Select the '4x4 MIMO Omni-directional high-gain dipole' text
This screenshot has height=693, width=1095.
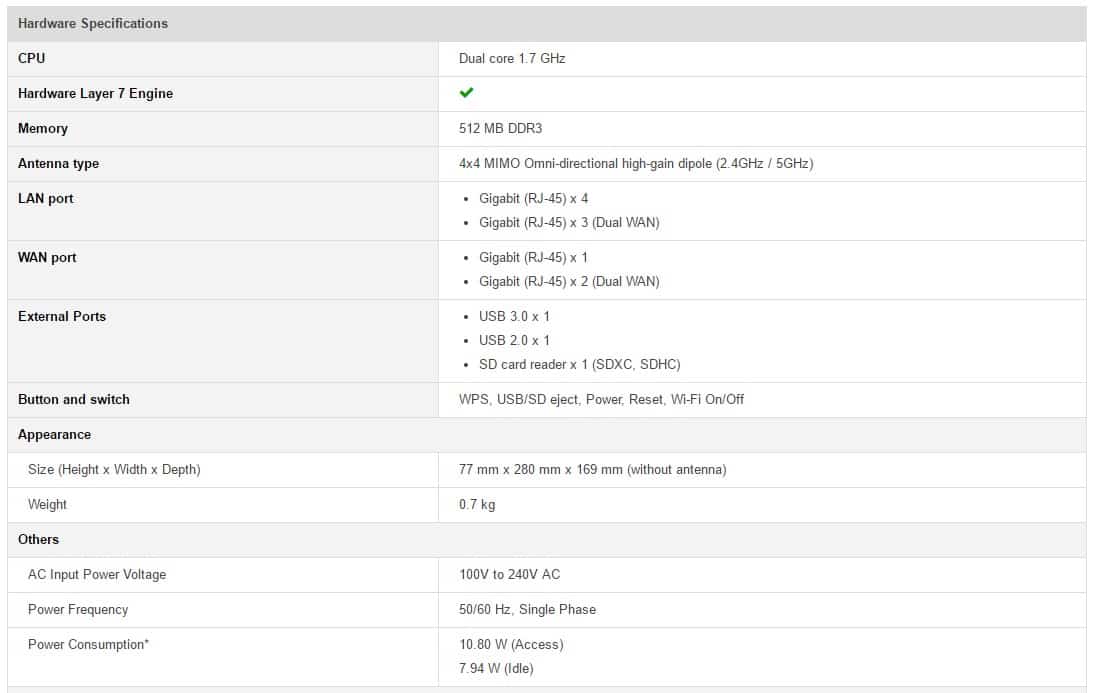point(585,163)
